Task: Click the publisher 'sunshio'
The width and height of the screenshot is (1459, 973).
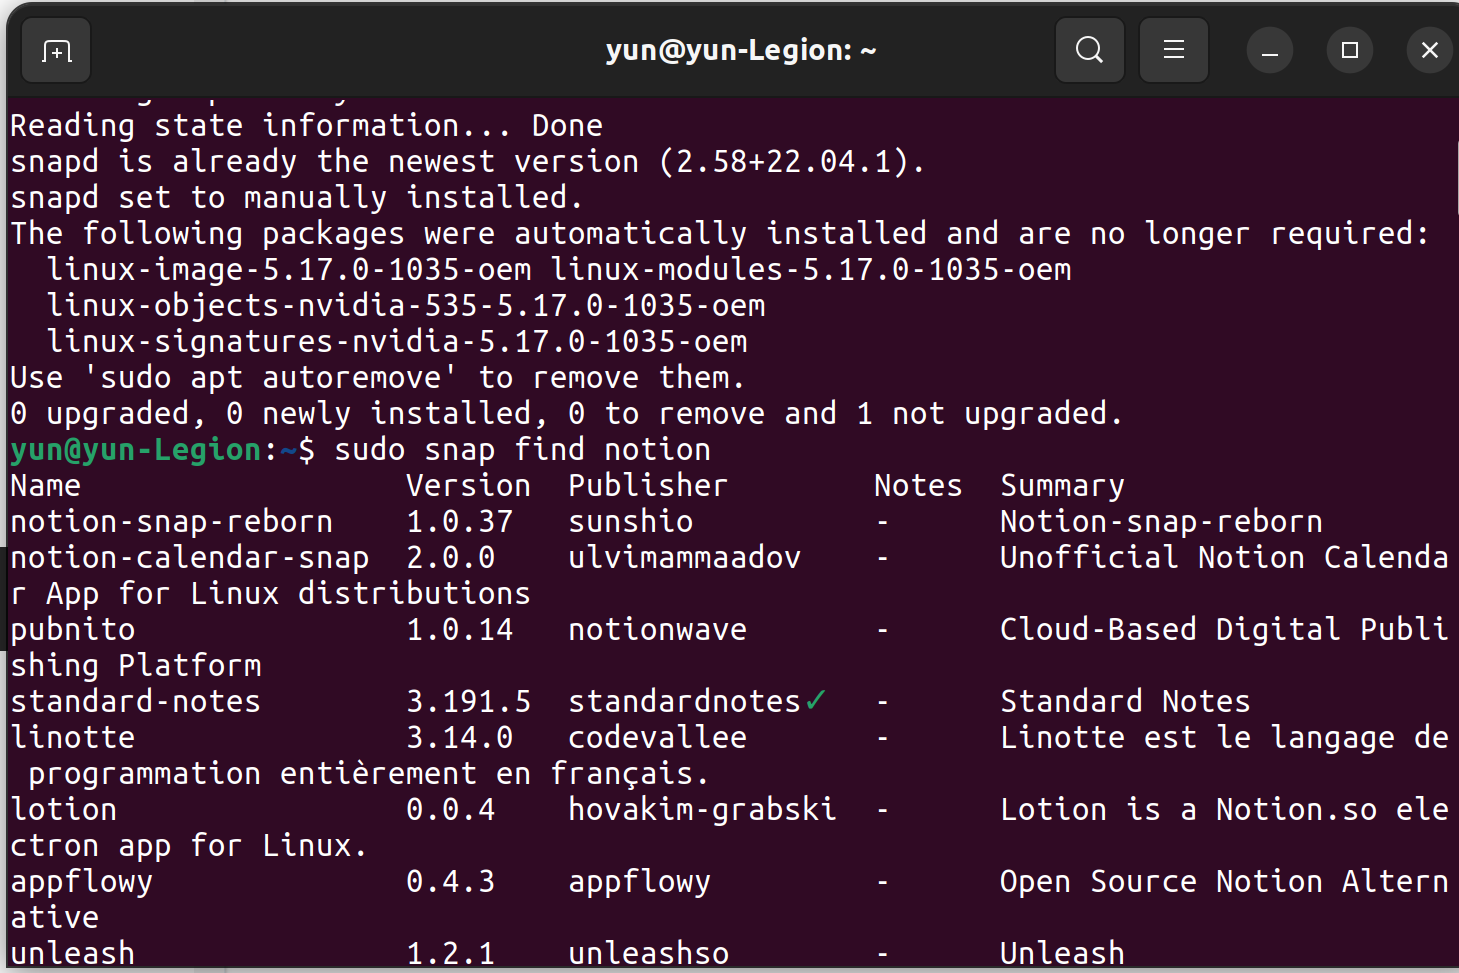Action: click(x=631, y=522)
